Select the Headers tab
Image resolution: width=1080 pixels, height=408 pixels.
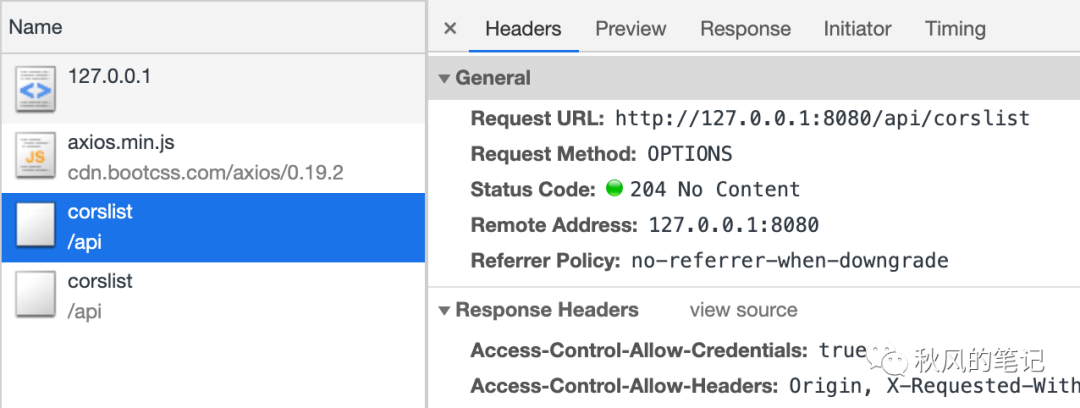point(523,28)
